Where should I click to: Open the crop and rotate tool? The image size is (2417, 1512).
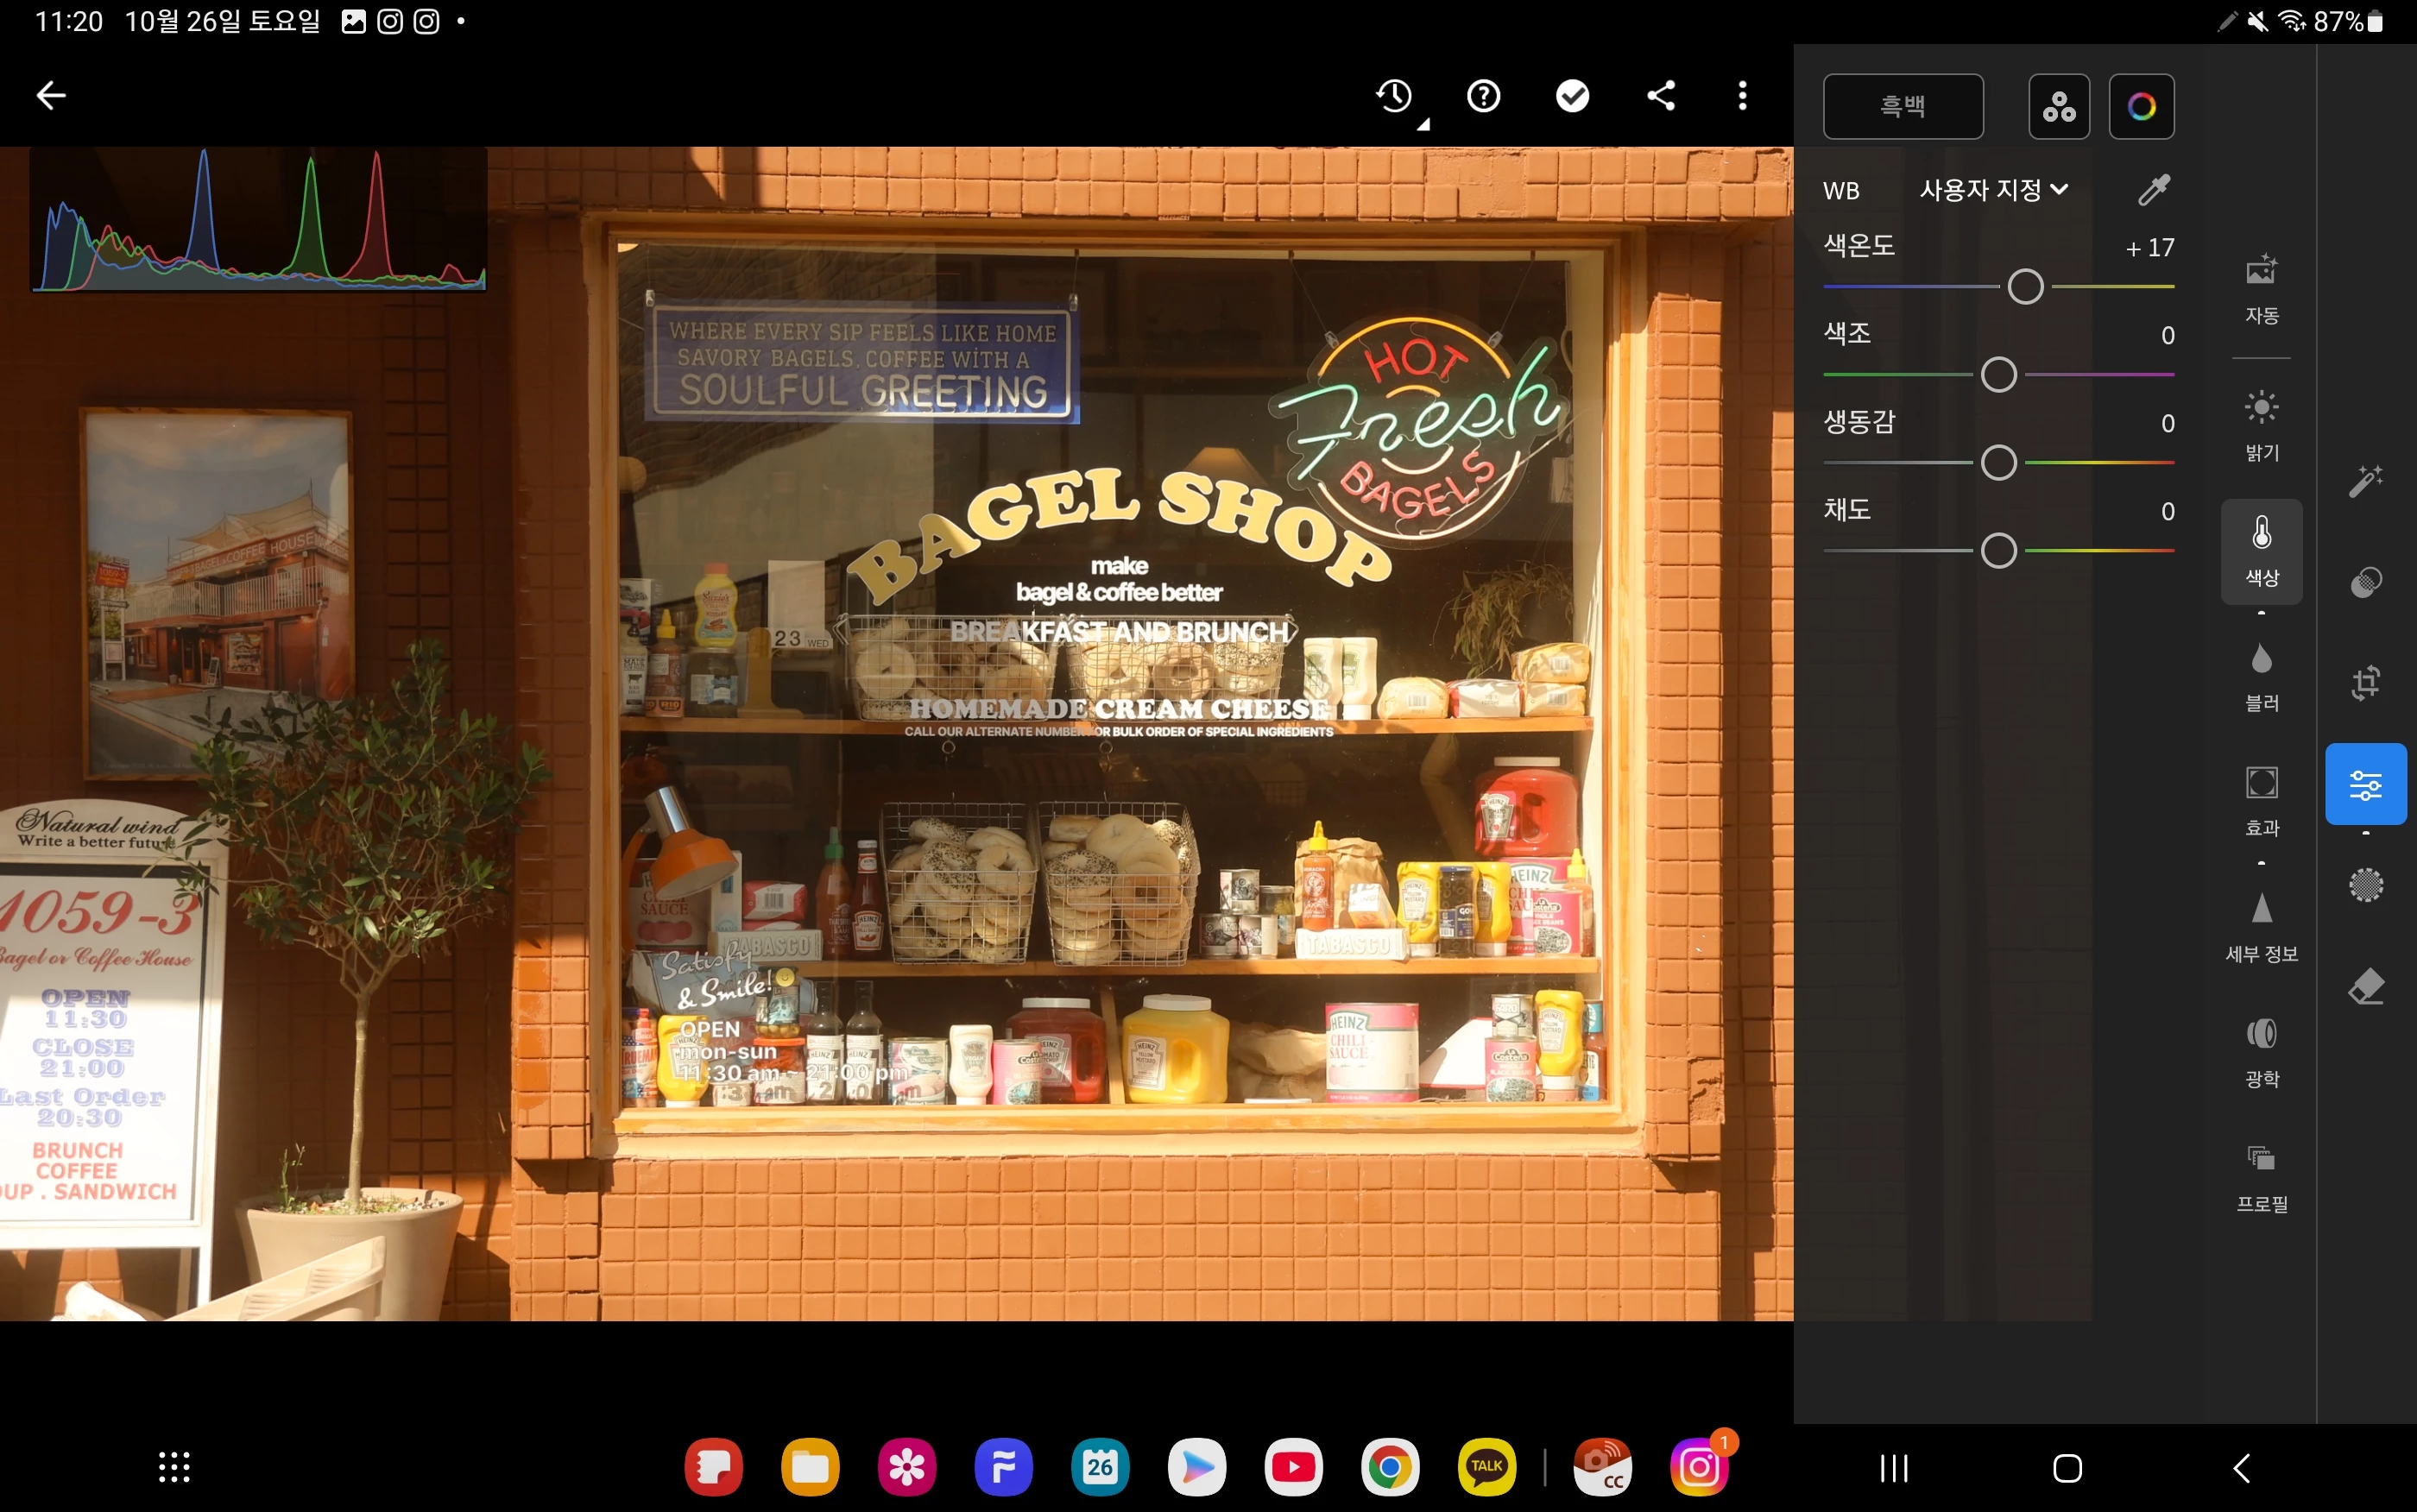click(2365, 683)
